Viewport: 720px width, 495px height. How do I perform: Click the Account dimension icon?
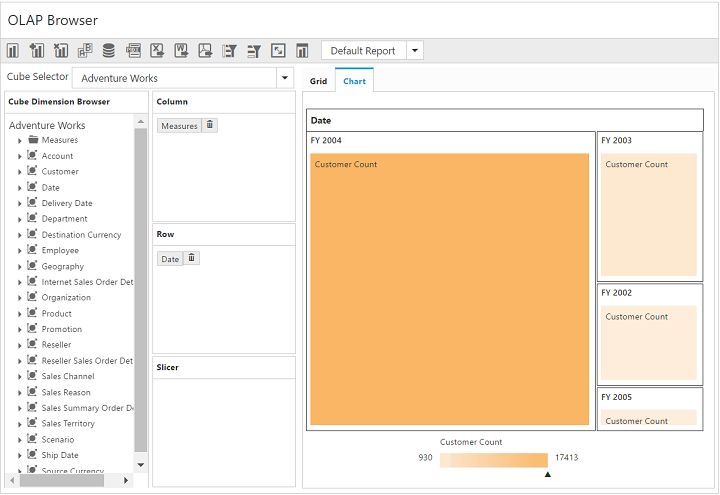[x=32, y=155]
